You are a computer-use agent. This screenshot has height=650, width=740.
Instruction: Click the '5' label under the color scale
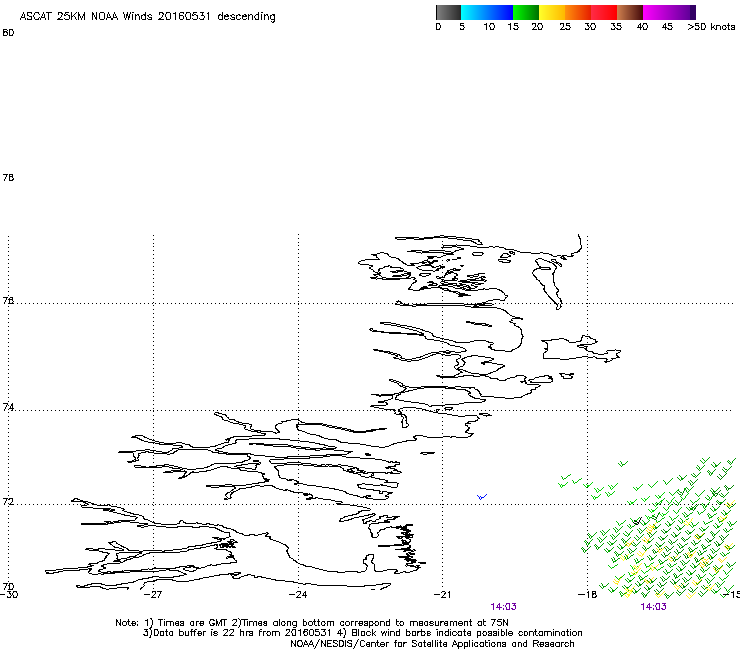click(x=462, y=27)
